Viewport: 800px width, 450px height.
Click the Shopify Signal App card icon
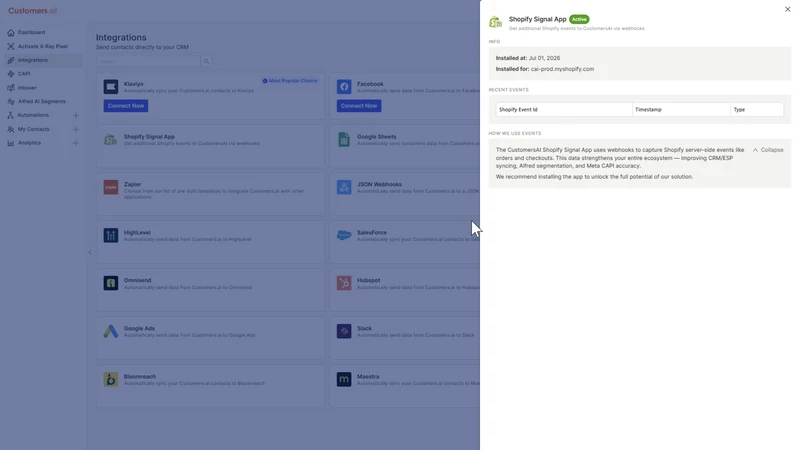tap(111, 139)
